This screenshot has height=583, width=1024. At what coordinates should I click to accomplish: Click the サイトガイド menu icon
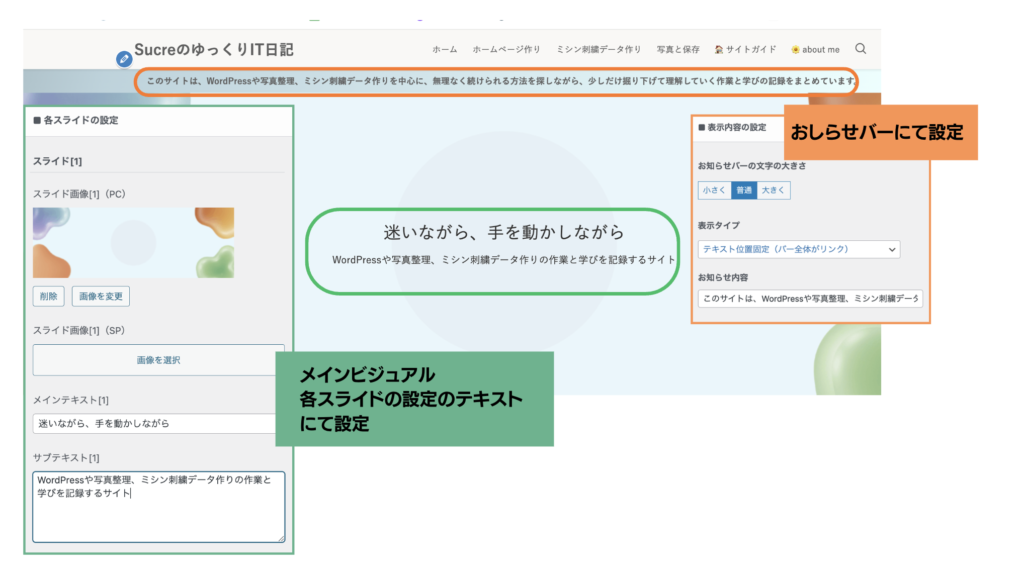pos(719,50)
